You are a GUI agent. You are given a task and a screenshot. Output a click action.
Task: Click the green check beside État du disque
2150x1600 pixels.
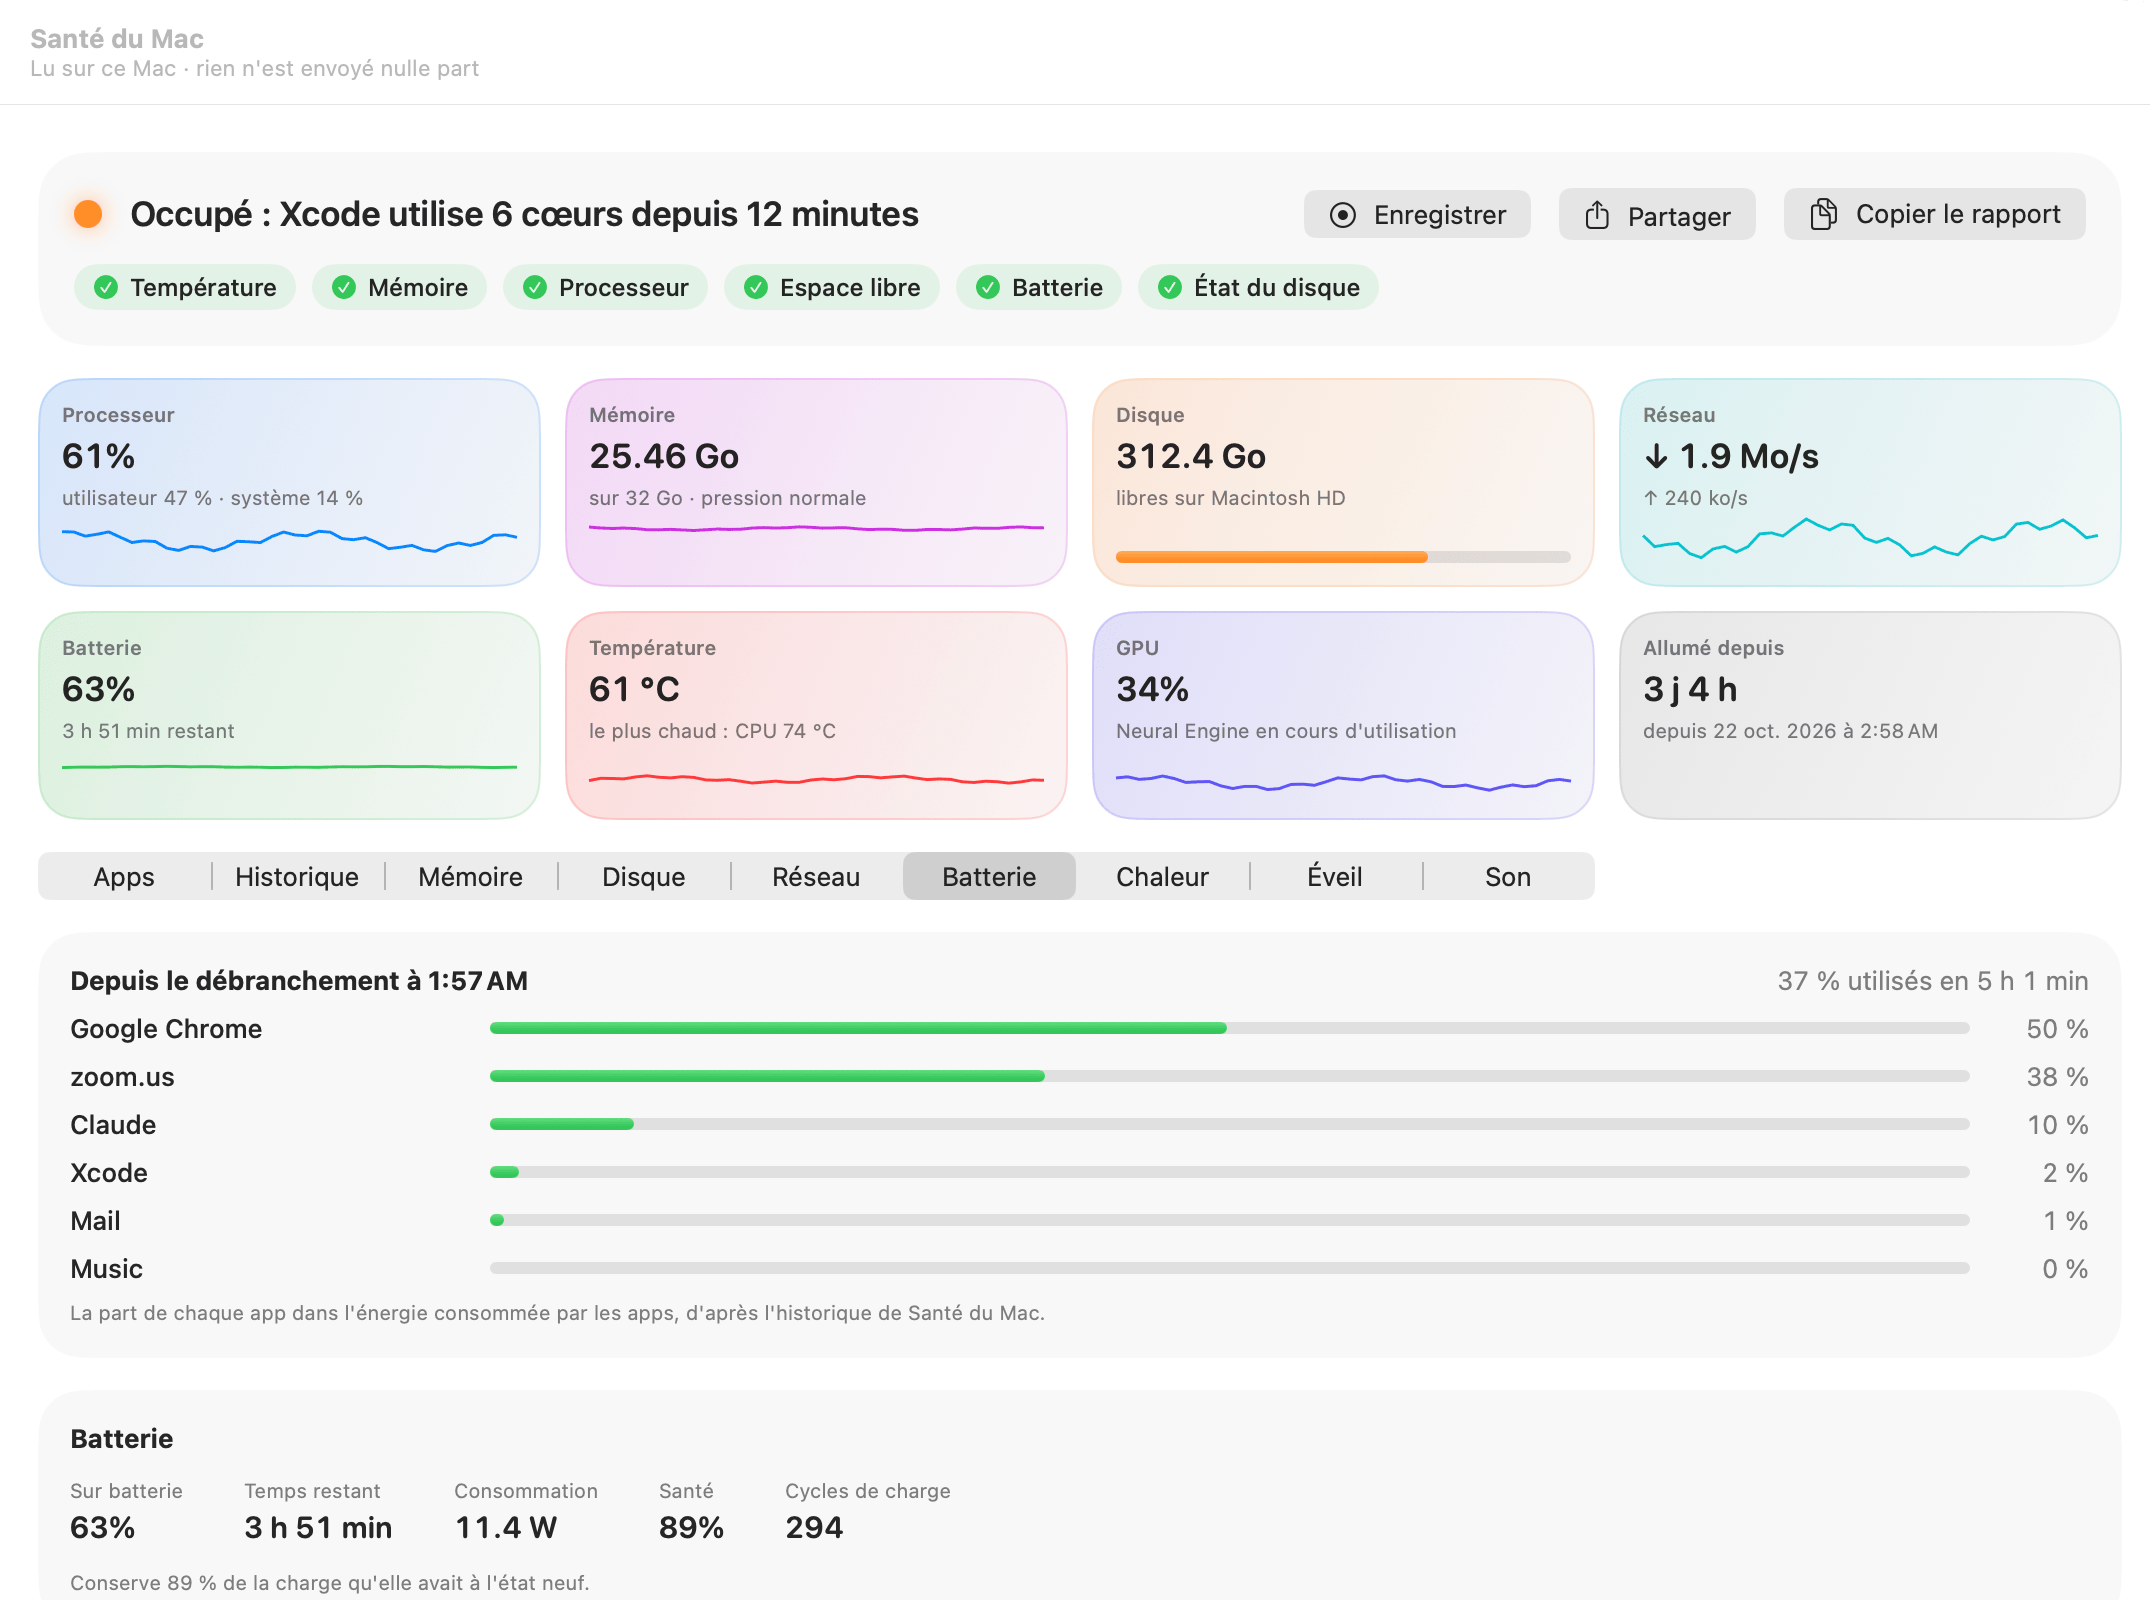pyautogui.click(x=1170, y=288)
